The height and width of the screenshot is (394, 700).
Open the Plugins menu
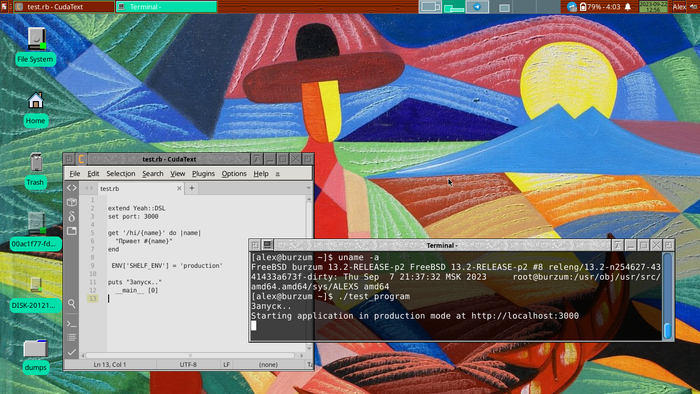pos(203,174)
